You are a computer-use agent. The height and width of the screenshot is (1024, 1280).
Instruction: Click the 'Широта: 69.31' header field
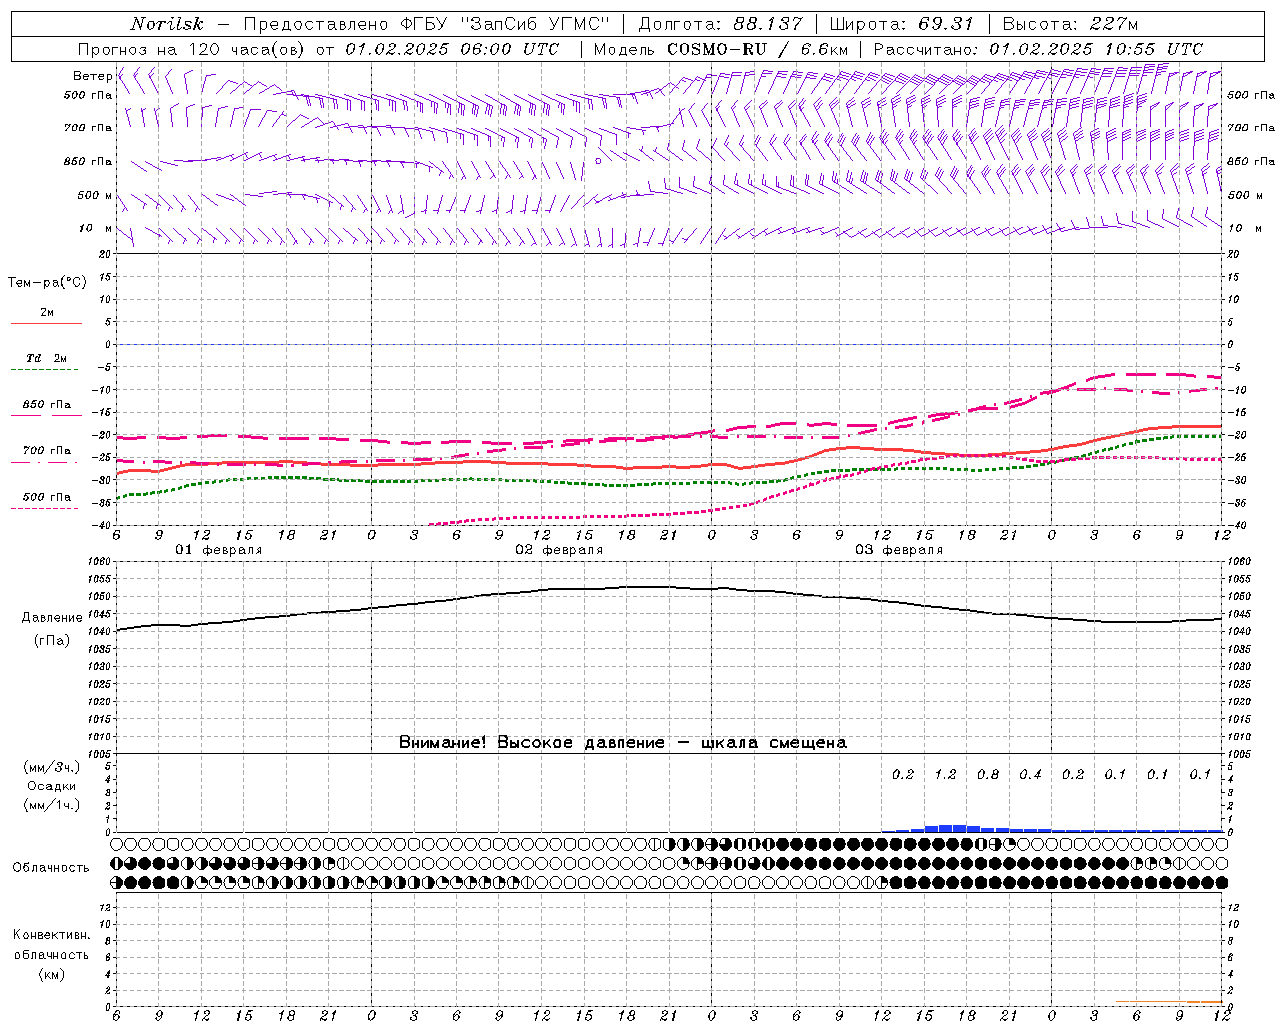coord(902,24)
